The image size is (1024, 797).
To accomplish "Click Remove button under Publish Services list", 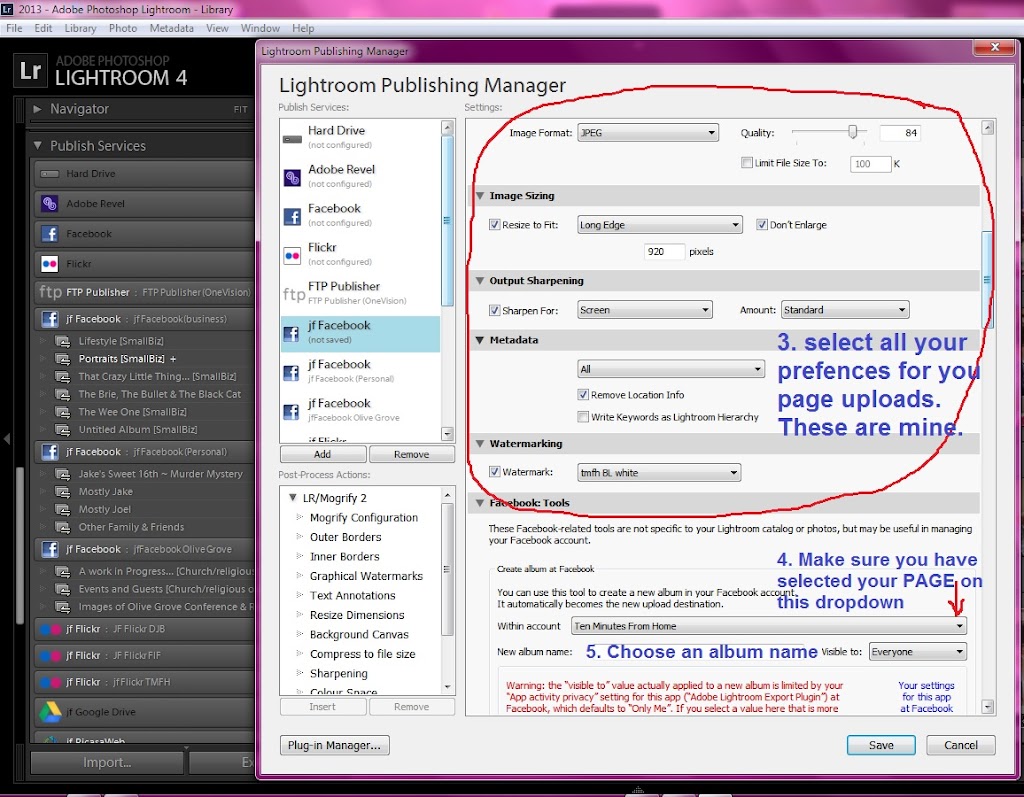I will [411, 454].
